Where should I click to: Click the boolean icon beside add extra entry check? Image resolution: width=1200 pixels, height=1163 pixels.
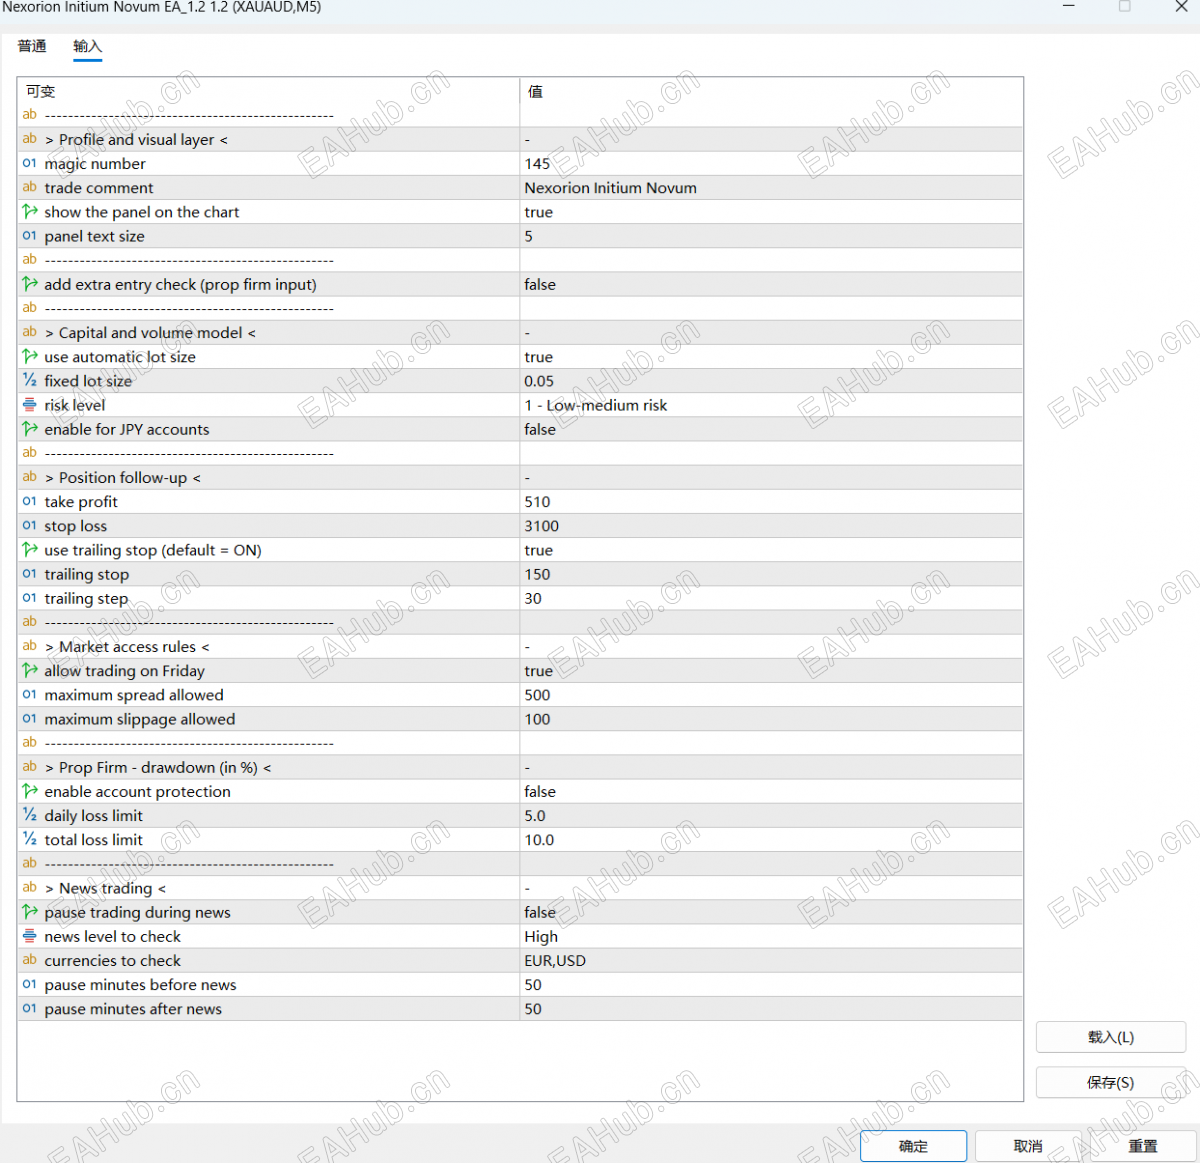coord(30,284)
